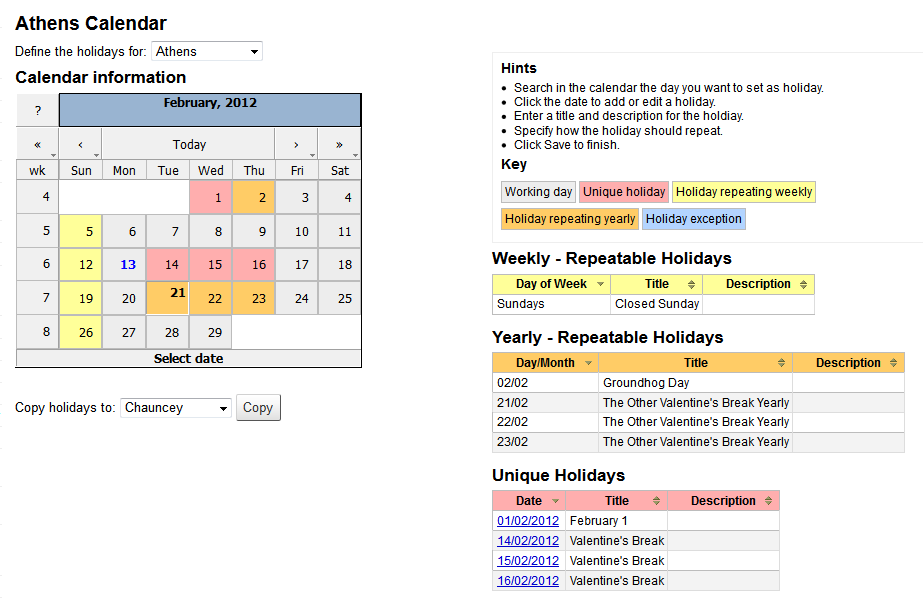The width and height of the screenshot is (923, 604).
Task: Click the Unique holiday key swatch
Action: pyautogui.click(x=624, y=192)
